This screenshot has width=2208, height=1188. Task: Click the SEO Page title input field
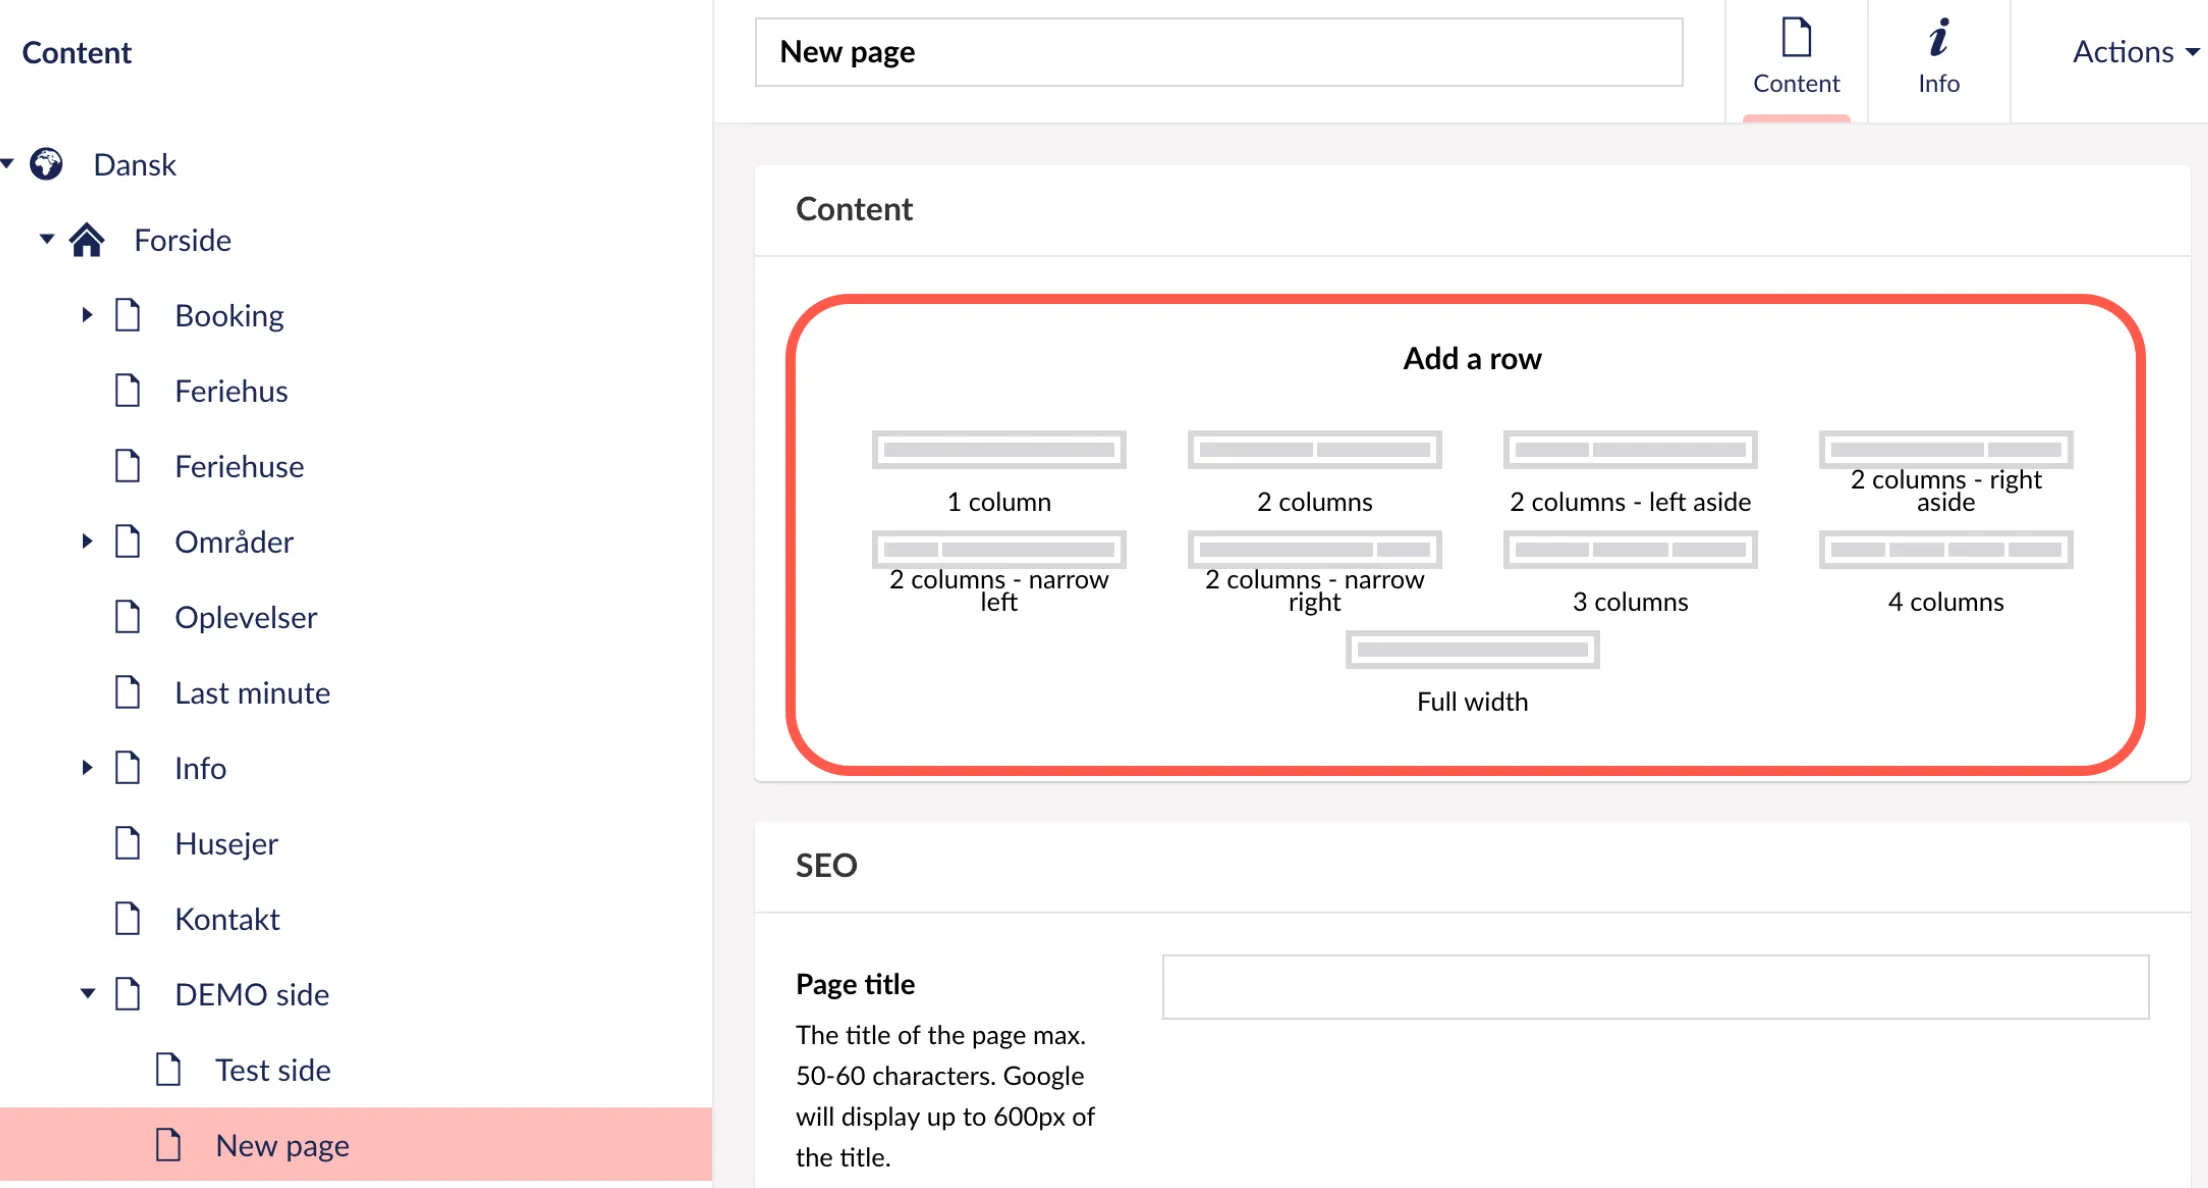click(x=1655, y=987)
